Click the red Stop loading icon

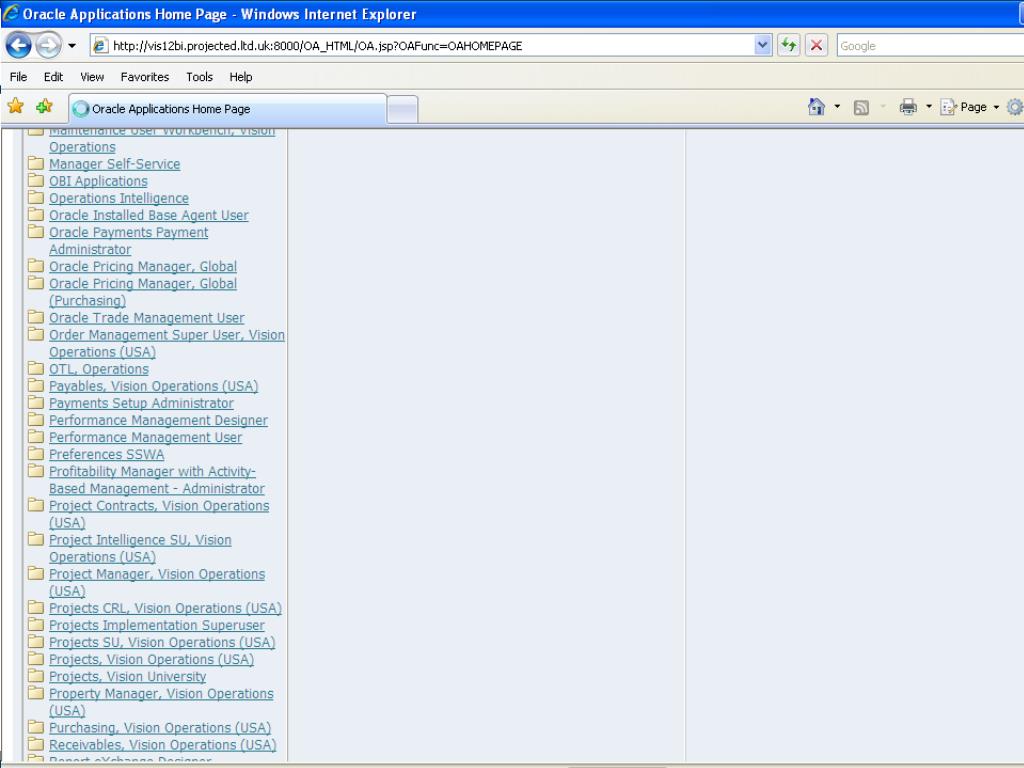pyautogui.click(x=816, y=46)
